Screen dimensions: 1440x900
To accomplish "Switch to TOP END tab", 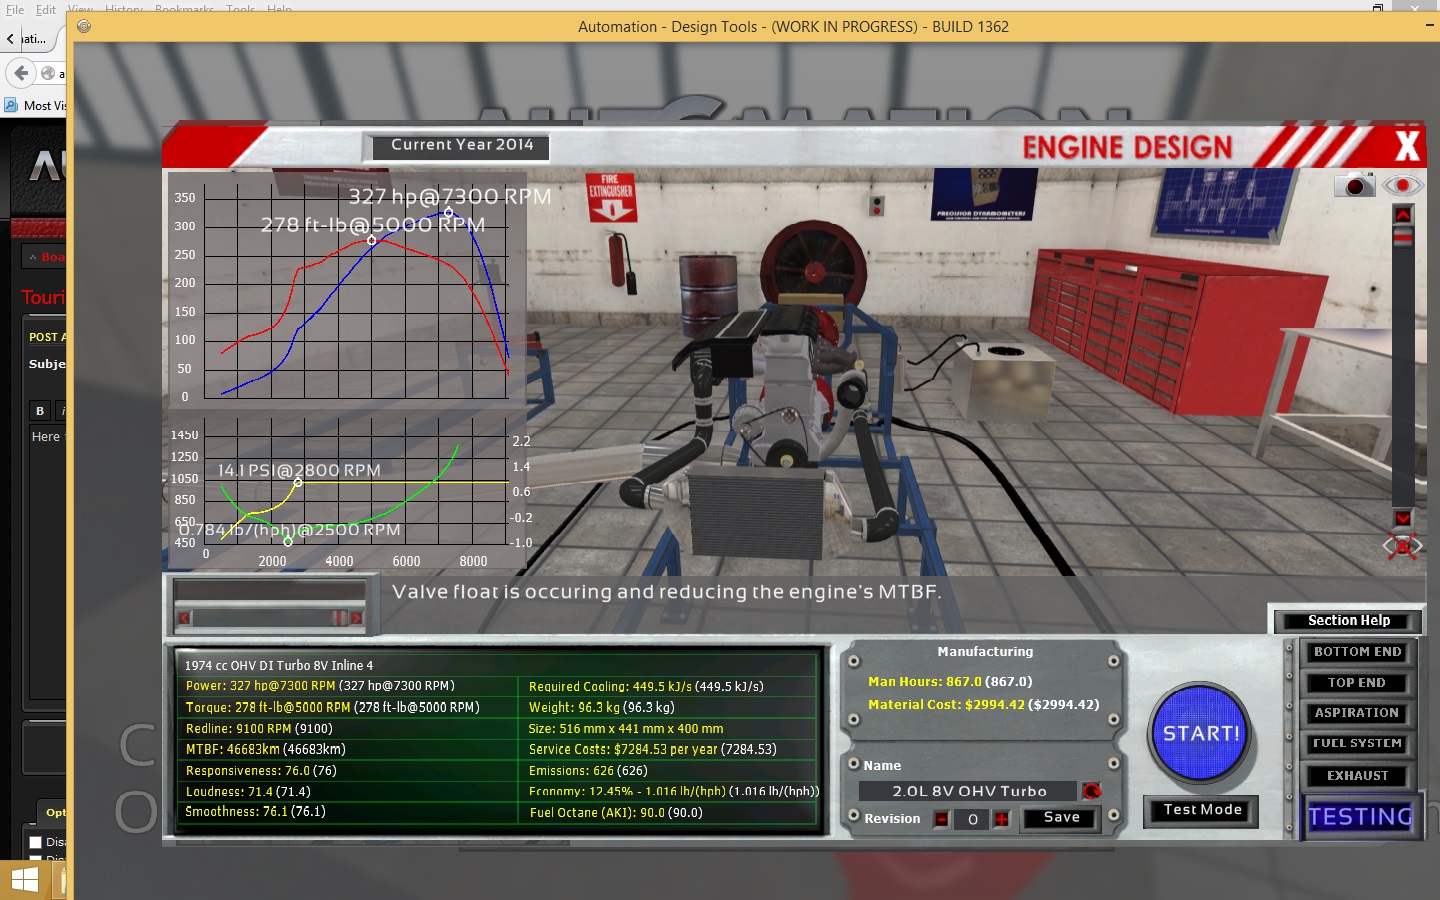I will (1357, 683).
